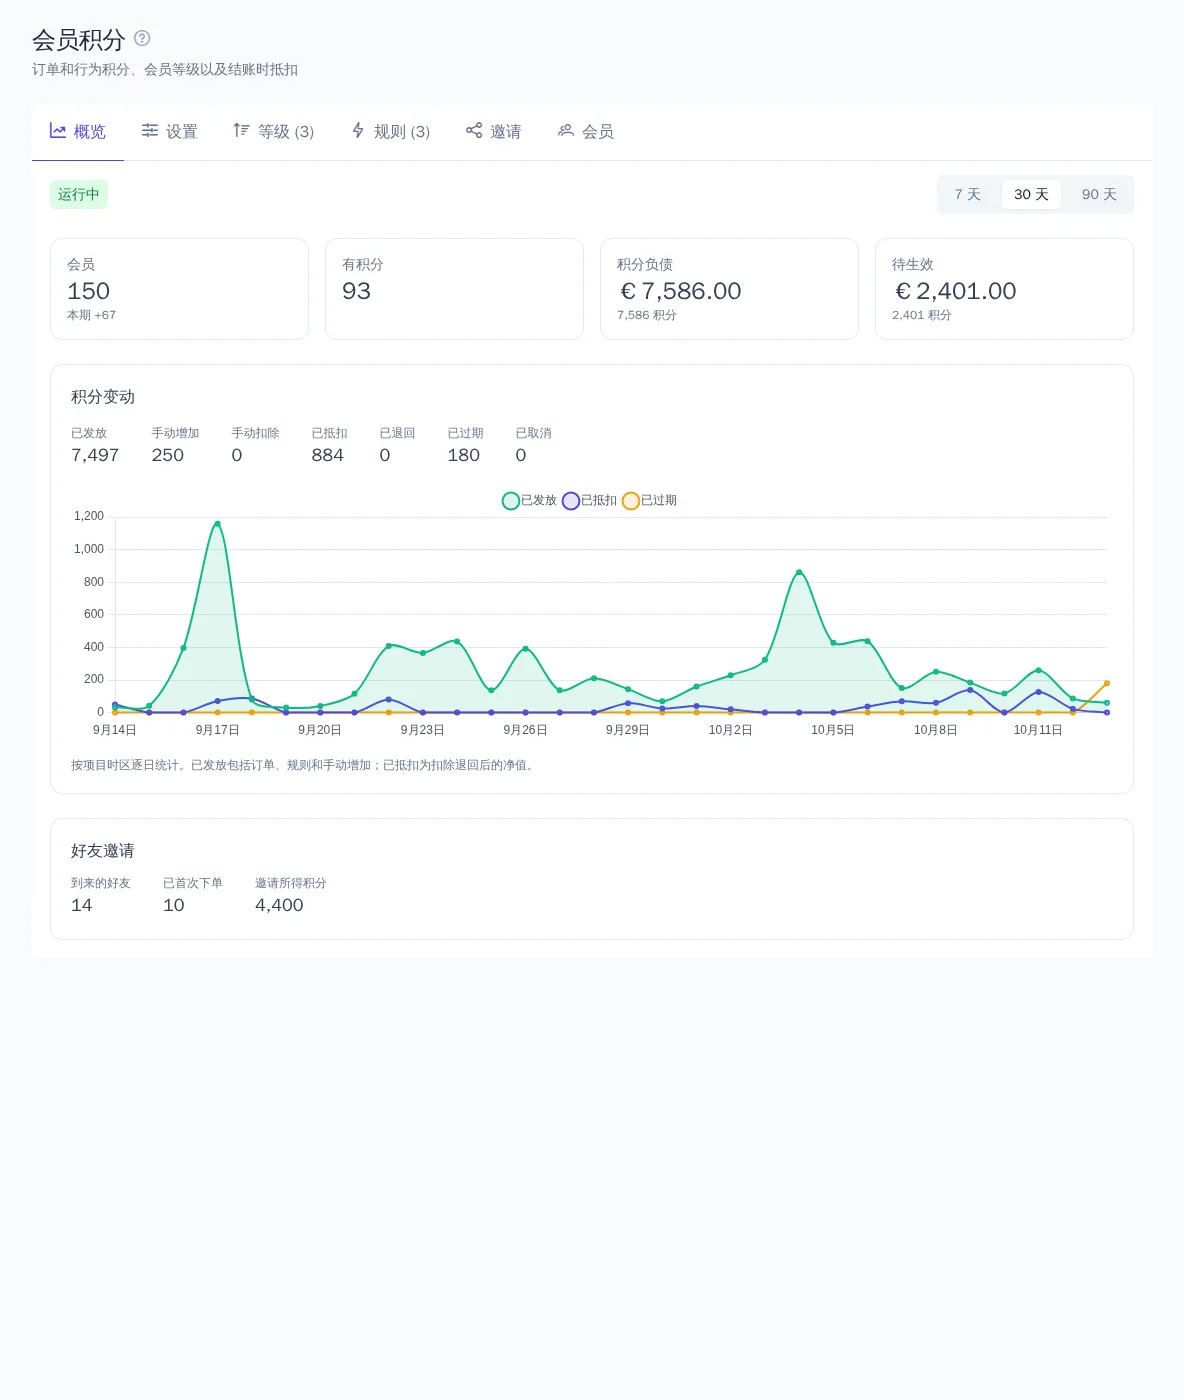The width and height of the screenshot is (1184, 1400).
Task: Click the 2,401 积分 subtext
Action: [922, 315]
